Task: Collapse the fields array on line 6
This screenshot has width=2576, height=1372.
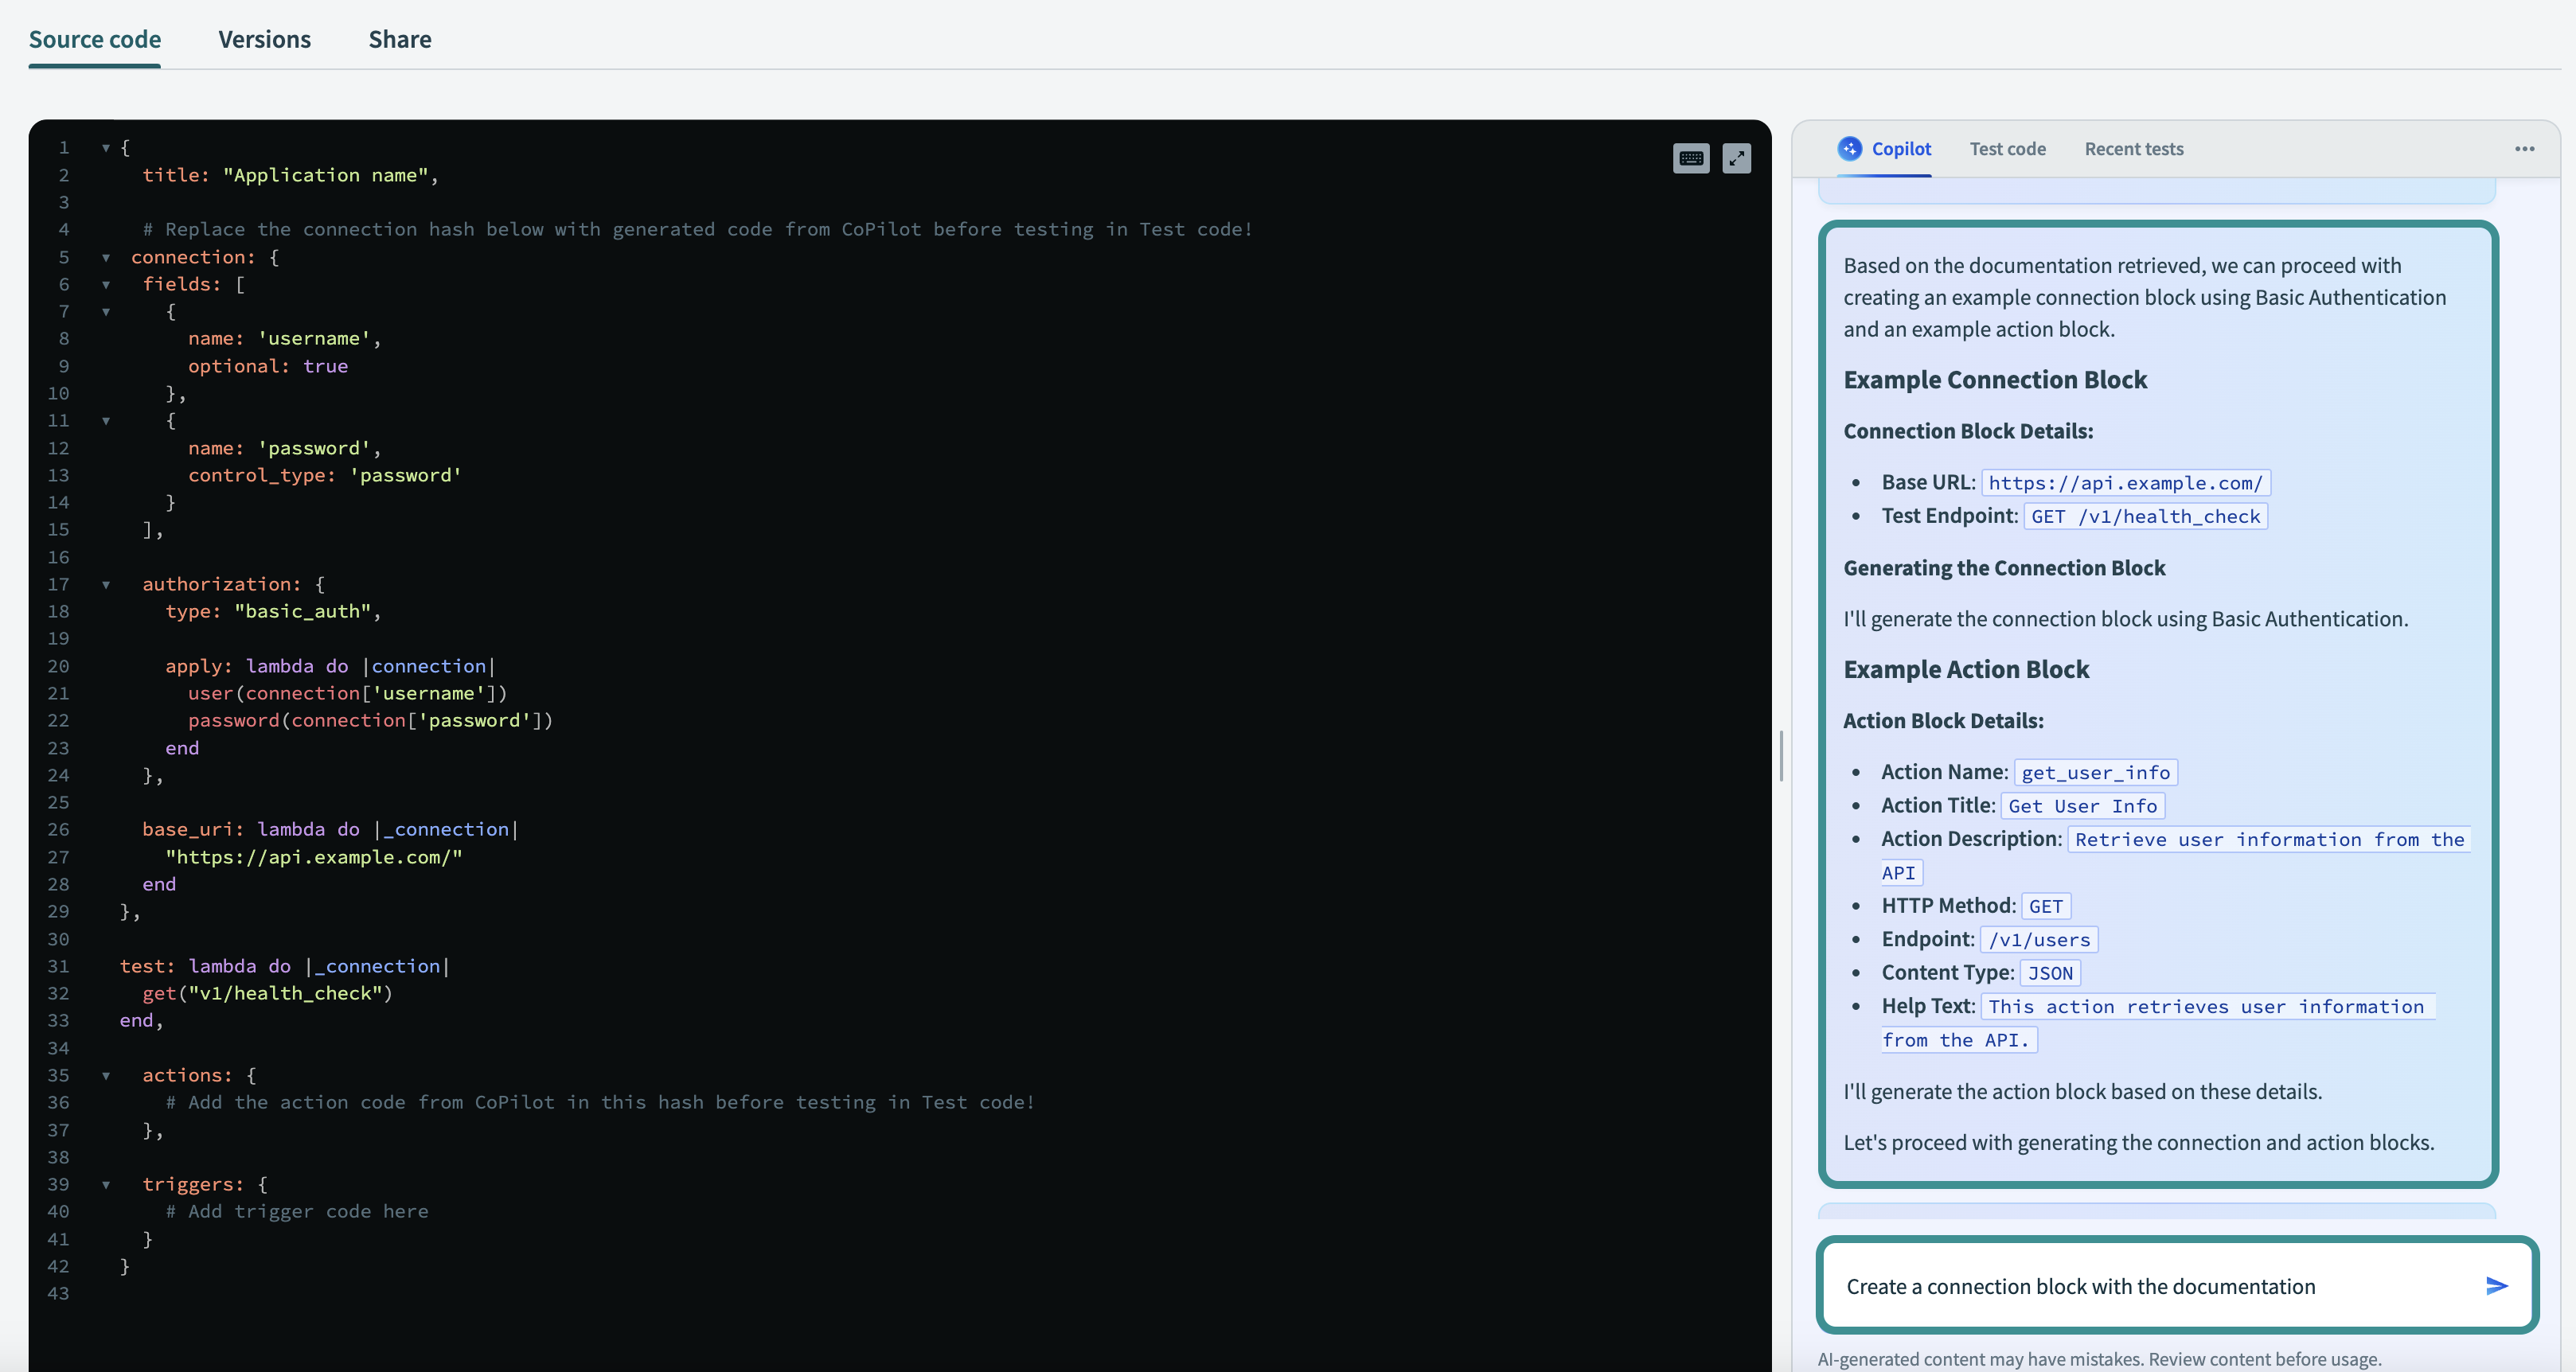Action: coord(106,284)
